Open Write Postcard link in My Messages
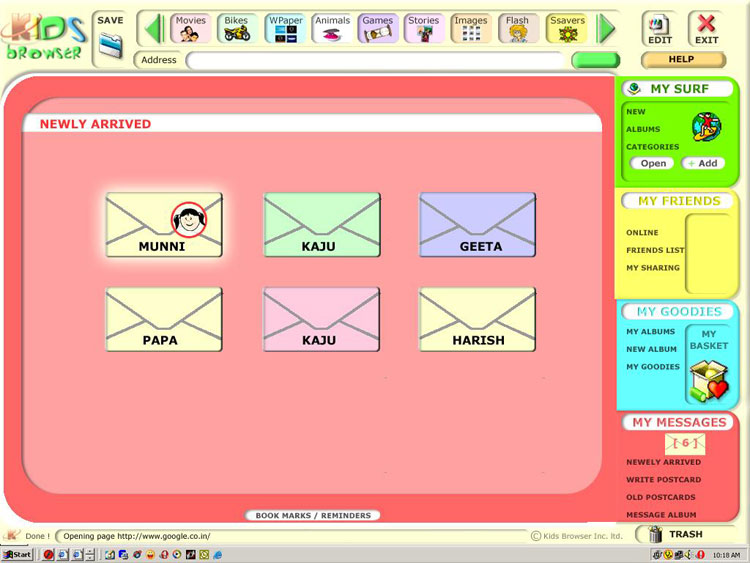The image size is (750, 563). [x=664, y=479]
